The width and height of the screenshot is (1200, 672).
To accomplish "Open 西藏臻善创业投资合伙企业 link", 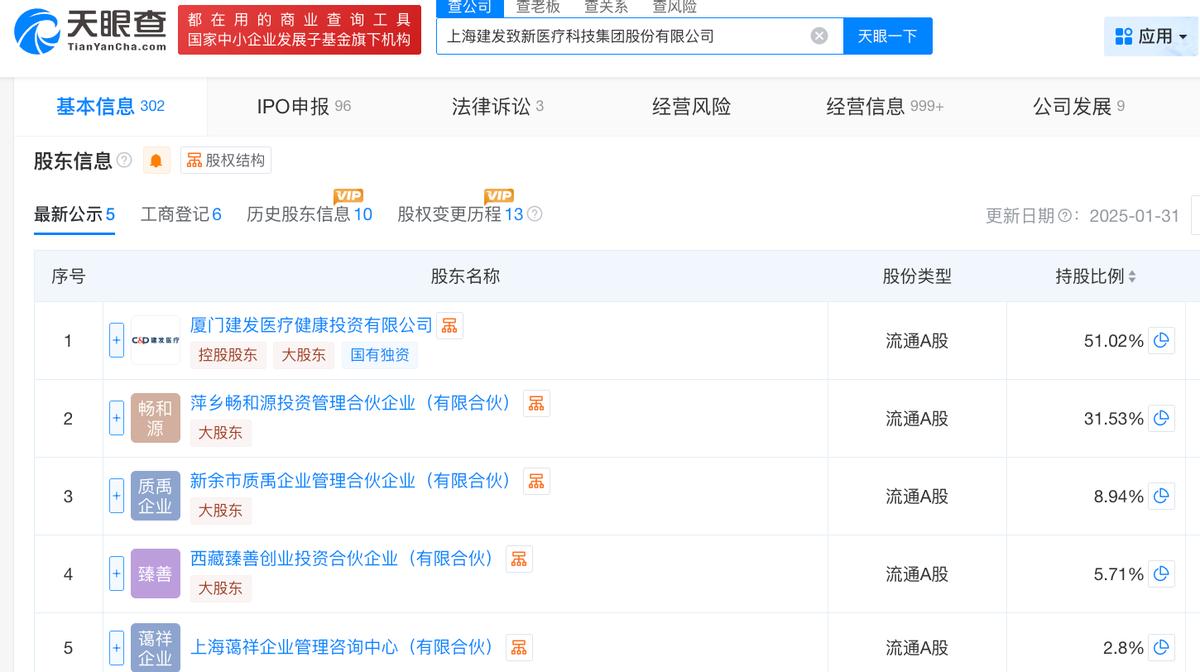I will pos(342,559).
